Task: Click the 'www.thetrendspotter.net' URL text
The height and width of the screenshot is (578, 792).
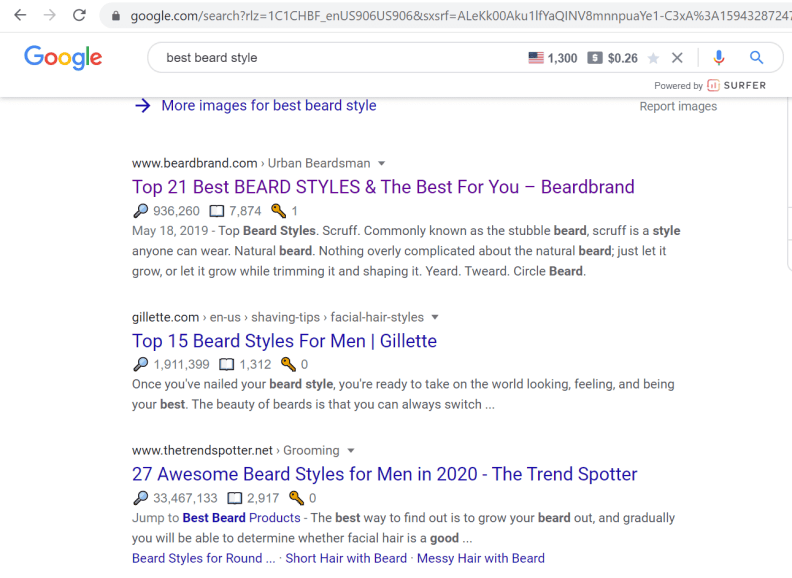Action: [202, 451]
